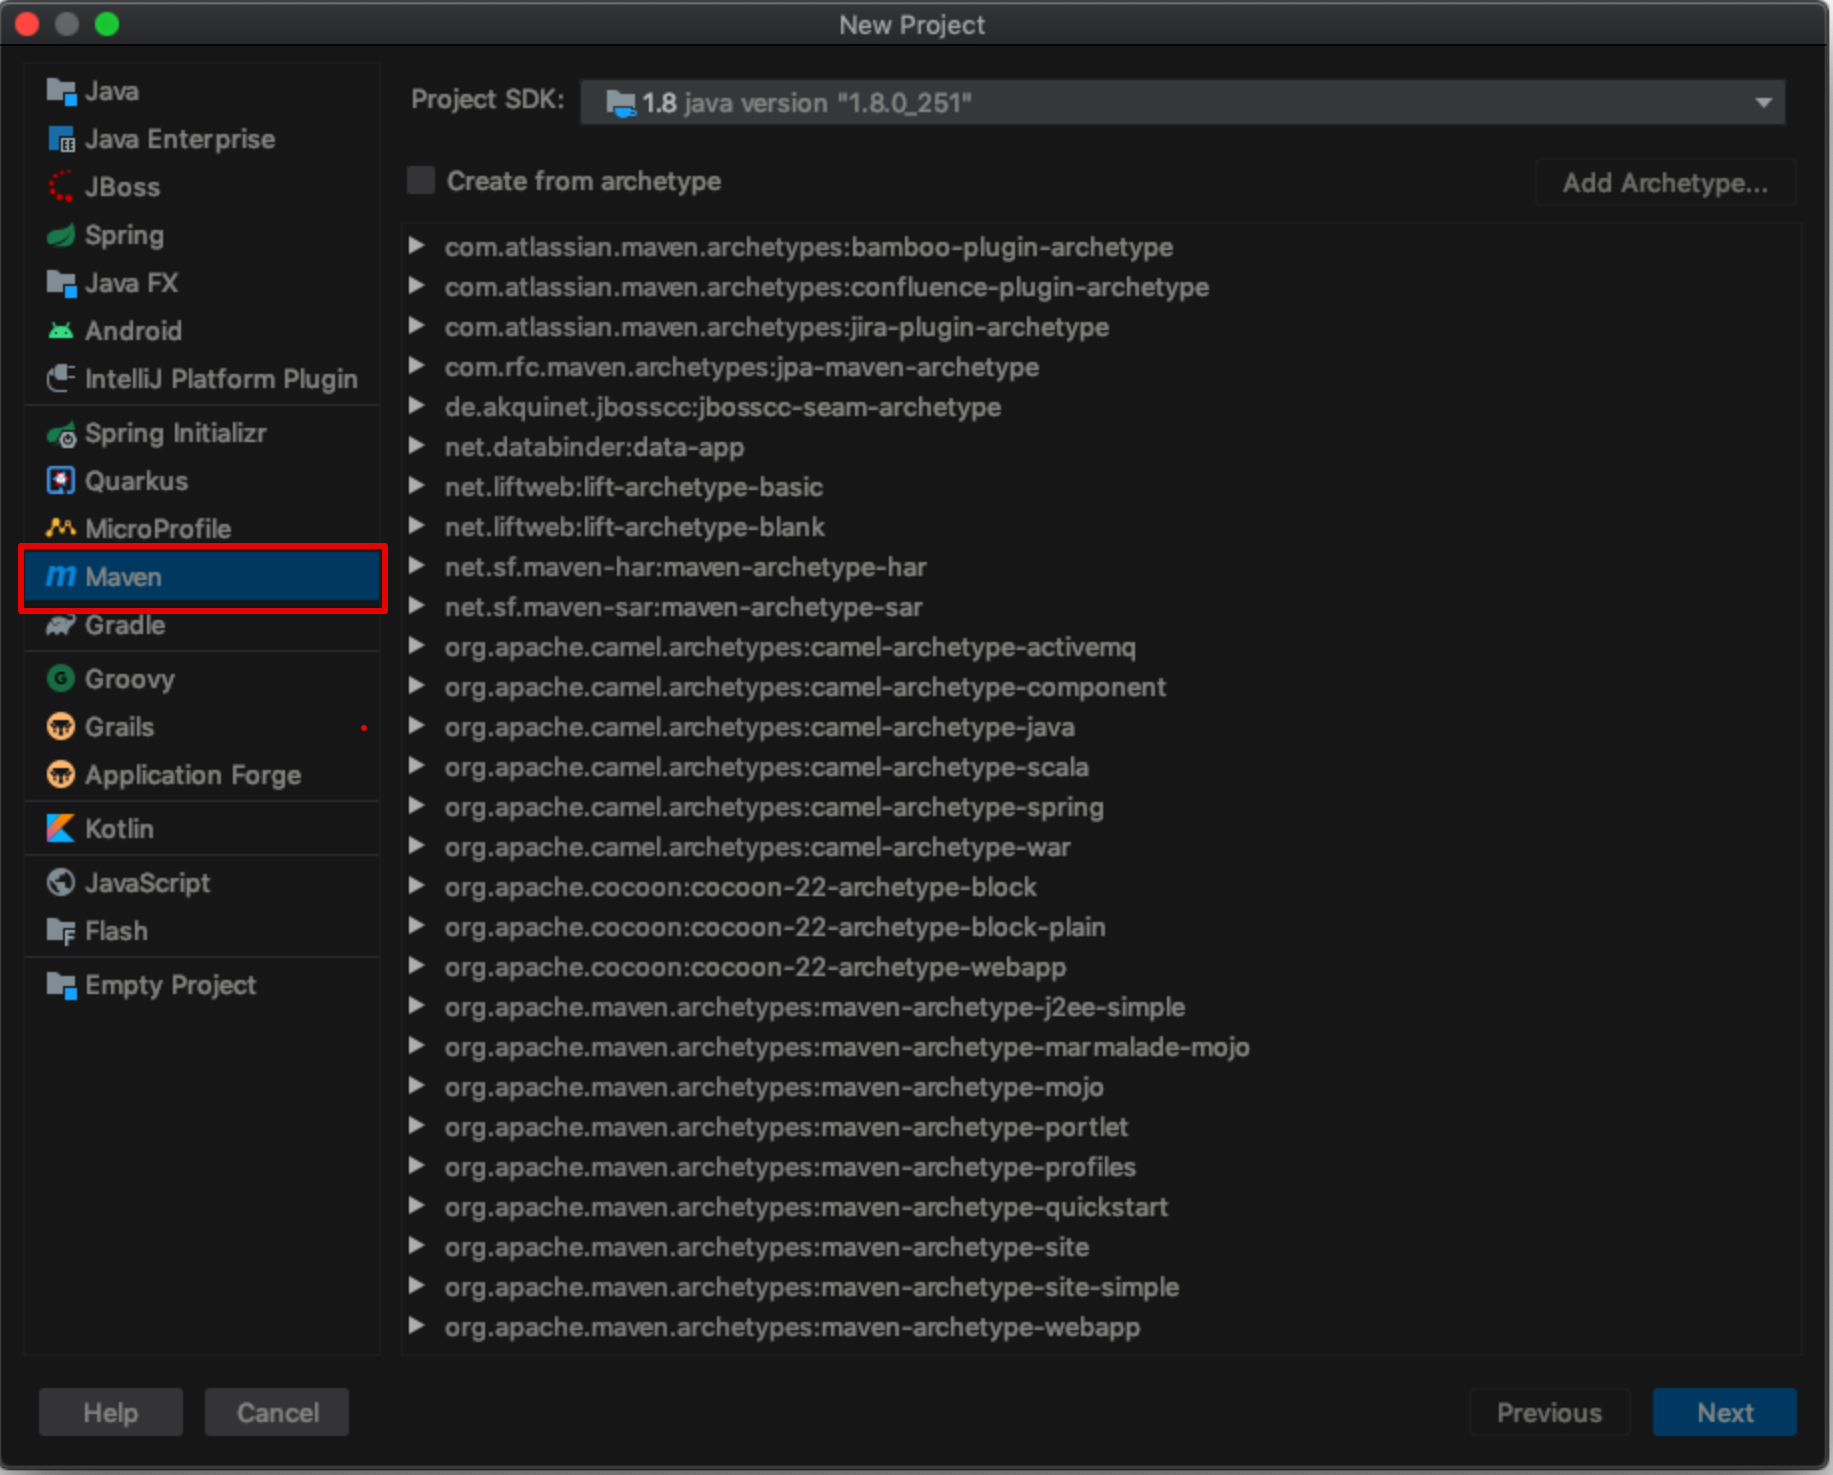Select maven-archetype-har row
1833x1475 pixels.
[x=1101, y=567]
